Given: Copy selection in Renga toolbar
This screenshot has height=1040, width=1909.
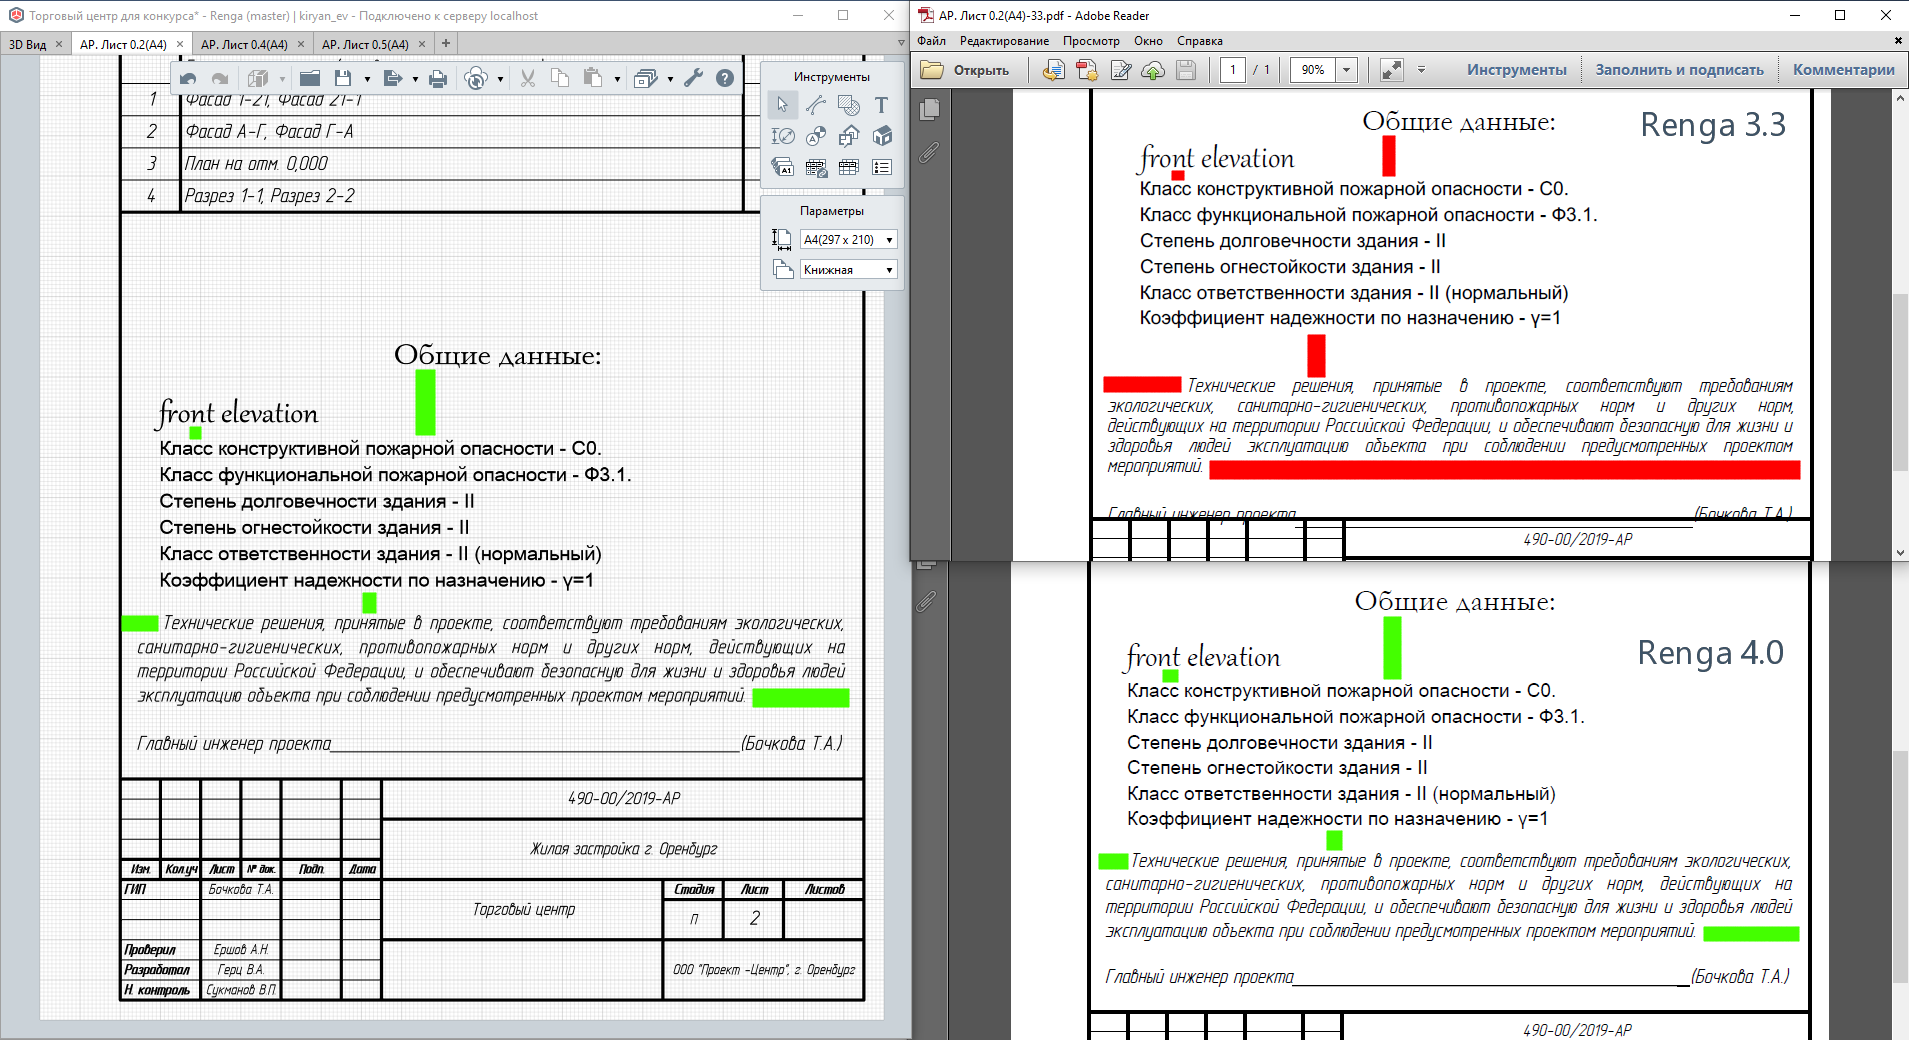Looking at the screenshot, I should click(560, 78).
